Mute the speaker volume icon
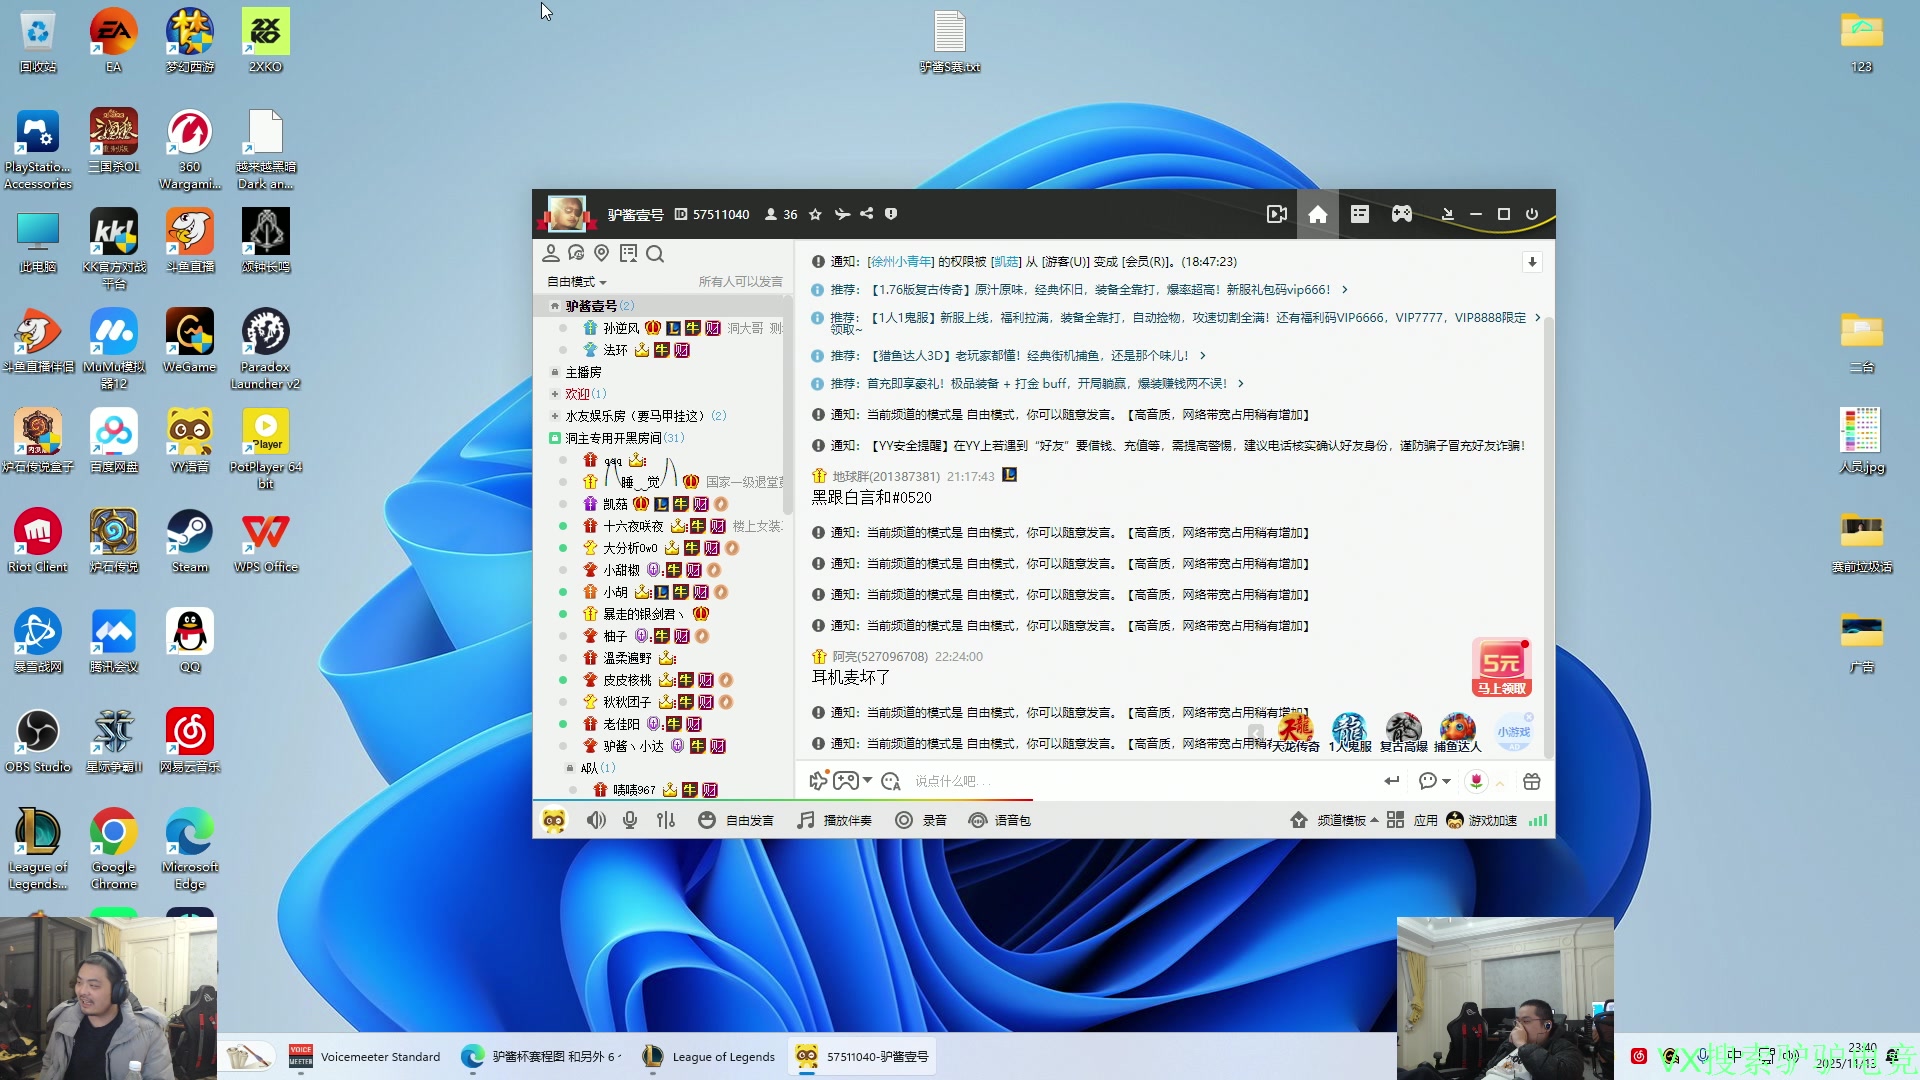Image resolution: width=1920 pixels, height=1080 pixels. pos(596,820)
